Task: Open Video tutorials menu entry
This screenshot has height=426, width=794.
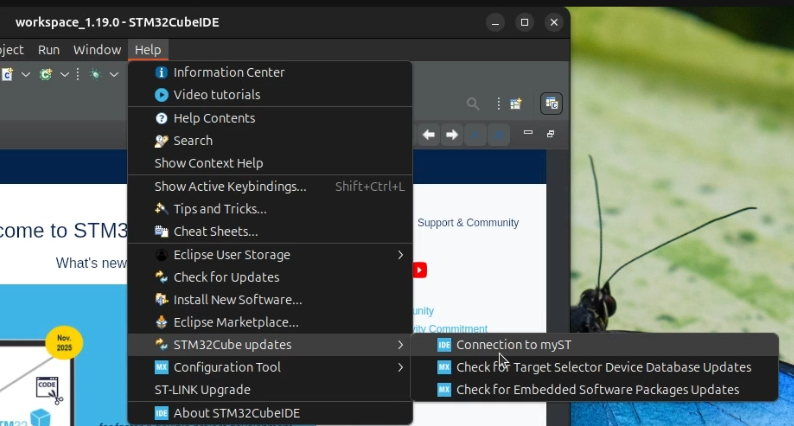Action: (270, 95)
